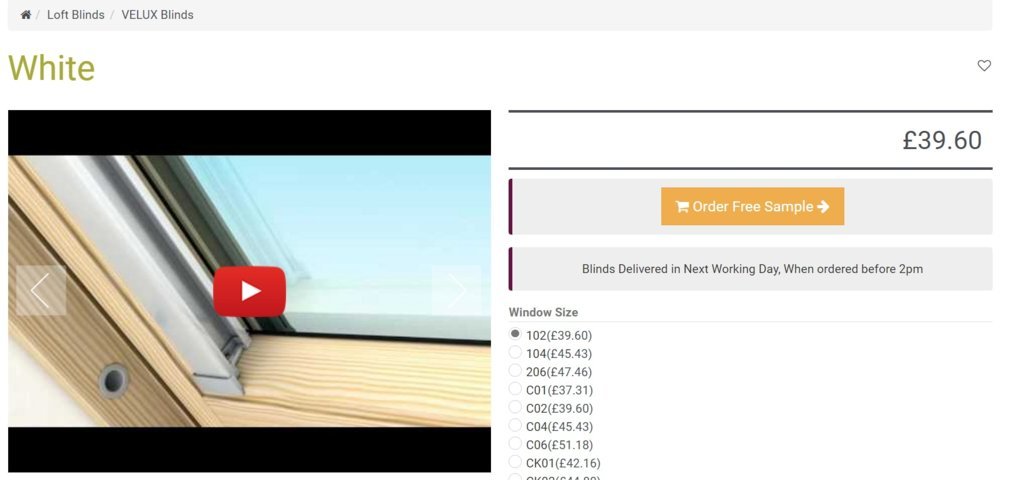The width and height of the screenshot is (1009, 480).
Task: Select window size 102 (£39.60)
Action: pos(515,334)
